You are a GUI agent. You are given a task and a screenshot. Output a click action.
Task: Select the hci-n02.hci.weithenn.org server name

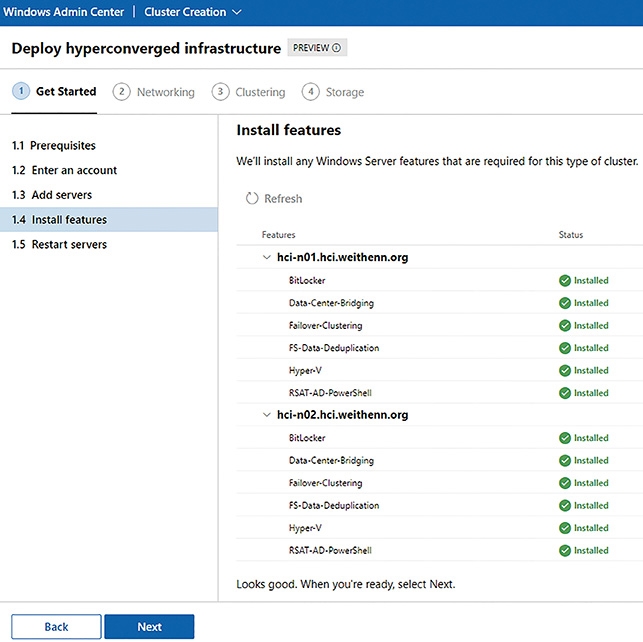[342, 415]
